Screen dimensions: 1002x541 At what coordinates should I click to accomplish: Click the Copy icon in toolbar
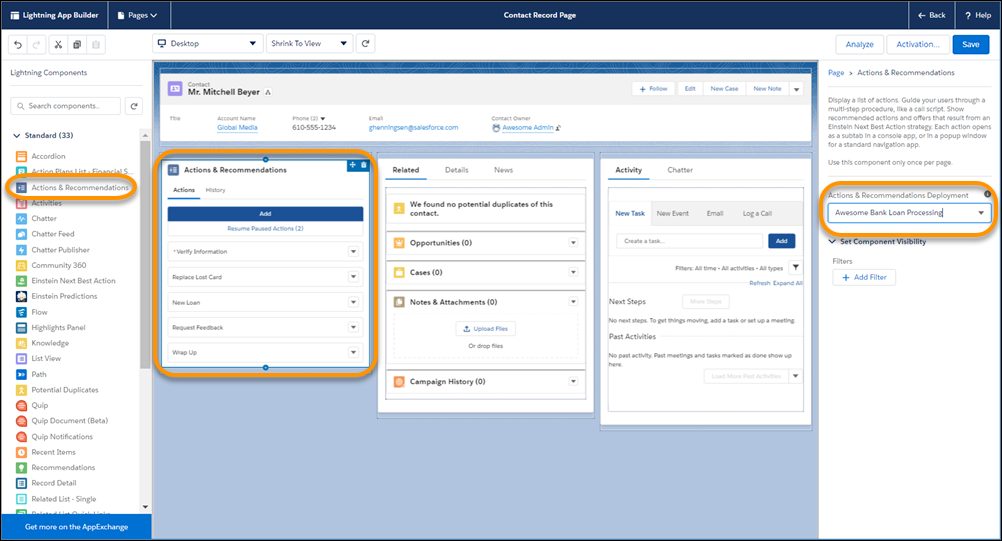77,44
